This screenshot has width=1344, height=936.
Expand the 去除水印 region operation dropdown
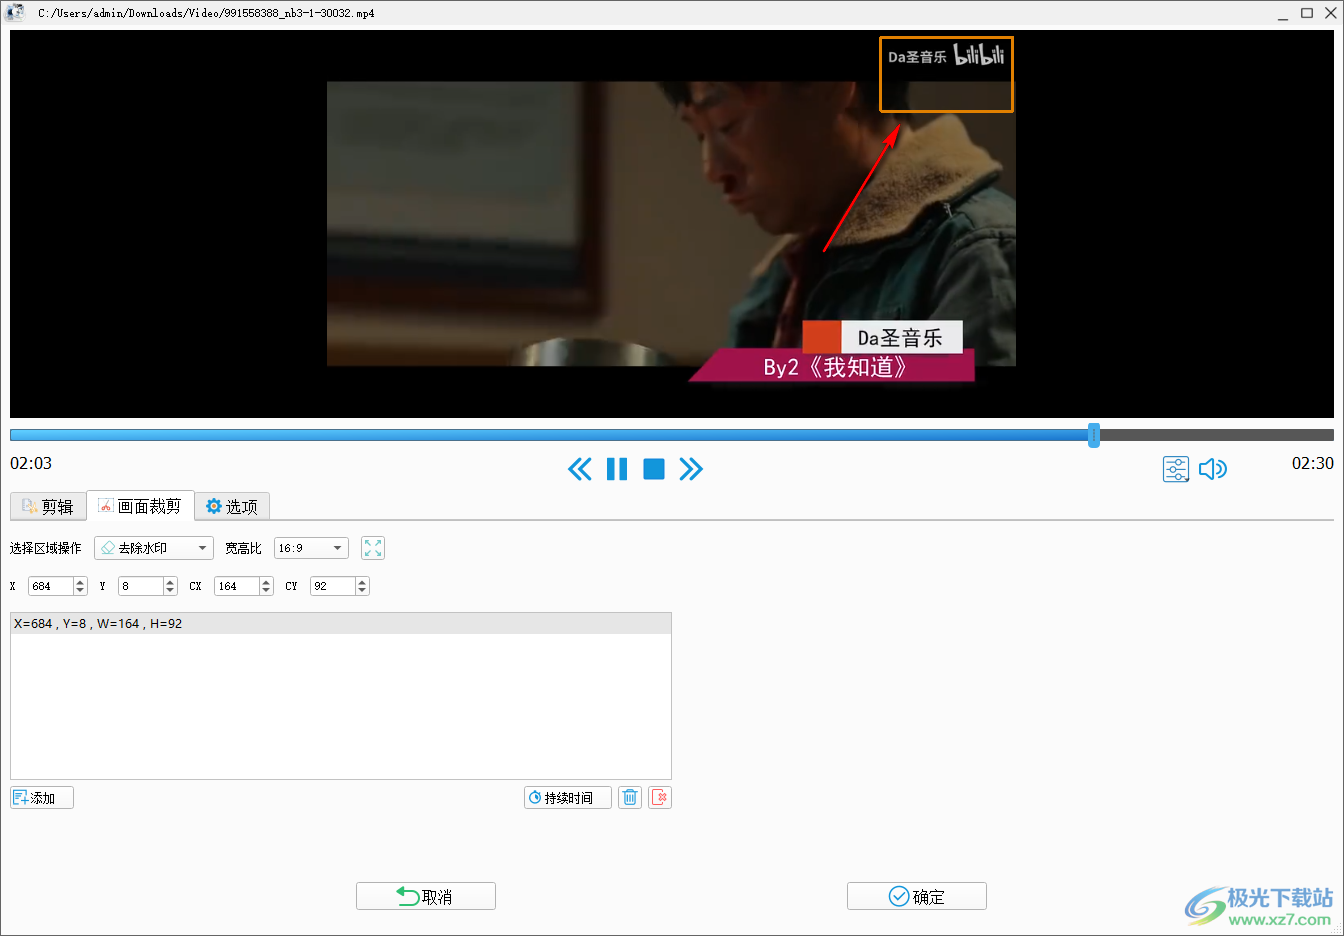tap(154, 548)
